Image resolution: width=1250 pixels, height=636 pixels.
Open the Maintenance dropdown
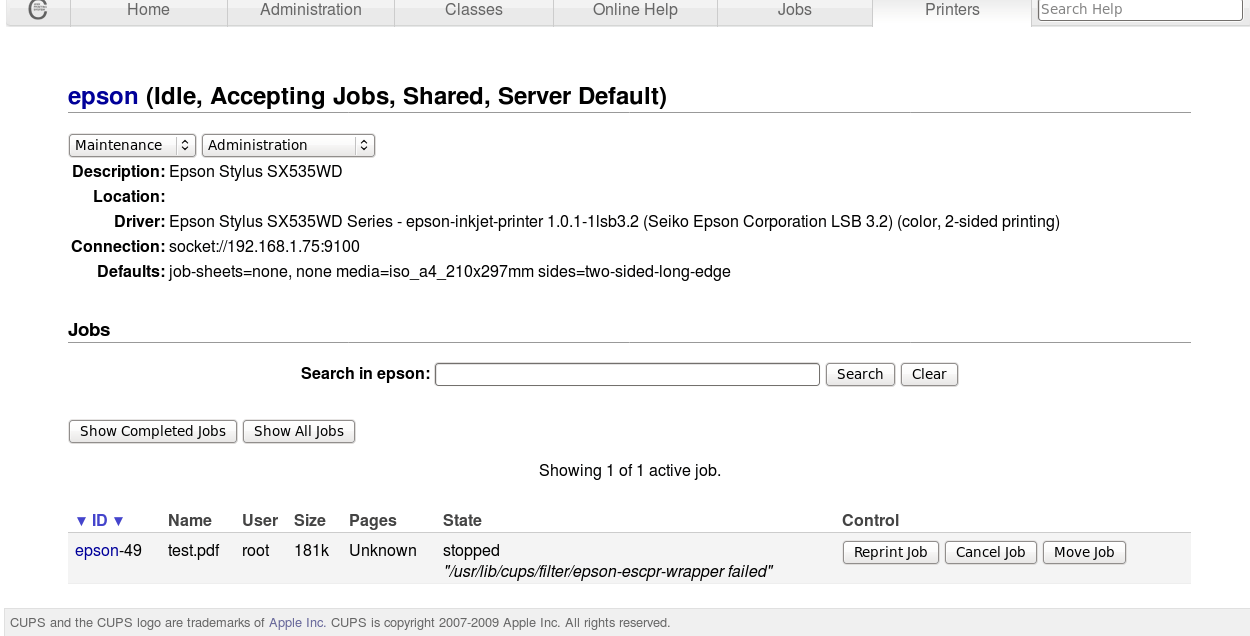(x=131, y=145)
